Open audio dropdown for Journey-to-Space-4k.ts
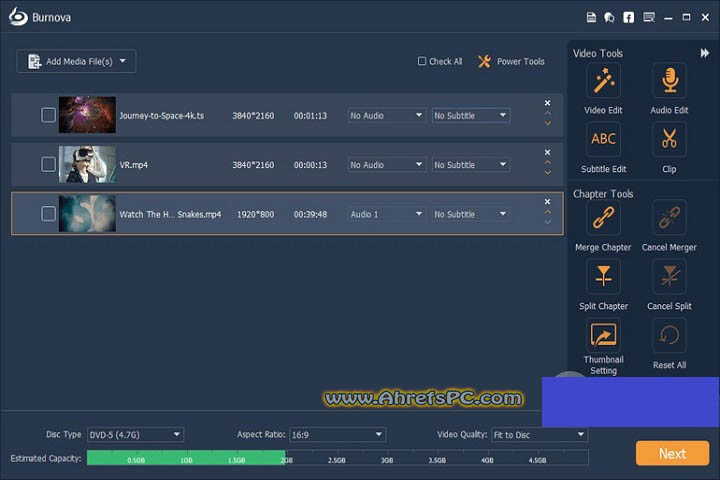720x480 pixels. (x=386, y=115)
